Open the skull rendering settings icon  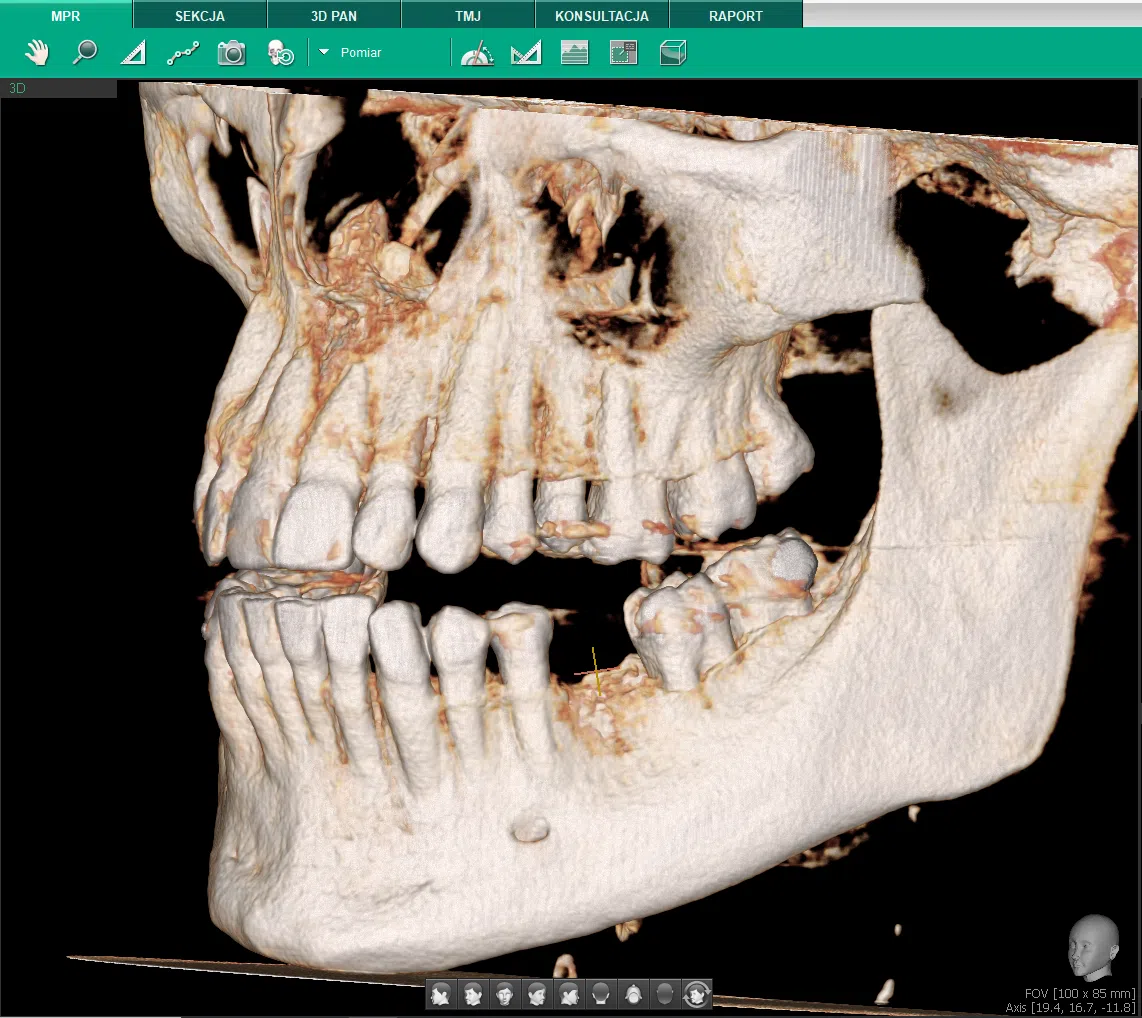point(280,53)
